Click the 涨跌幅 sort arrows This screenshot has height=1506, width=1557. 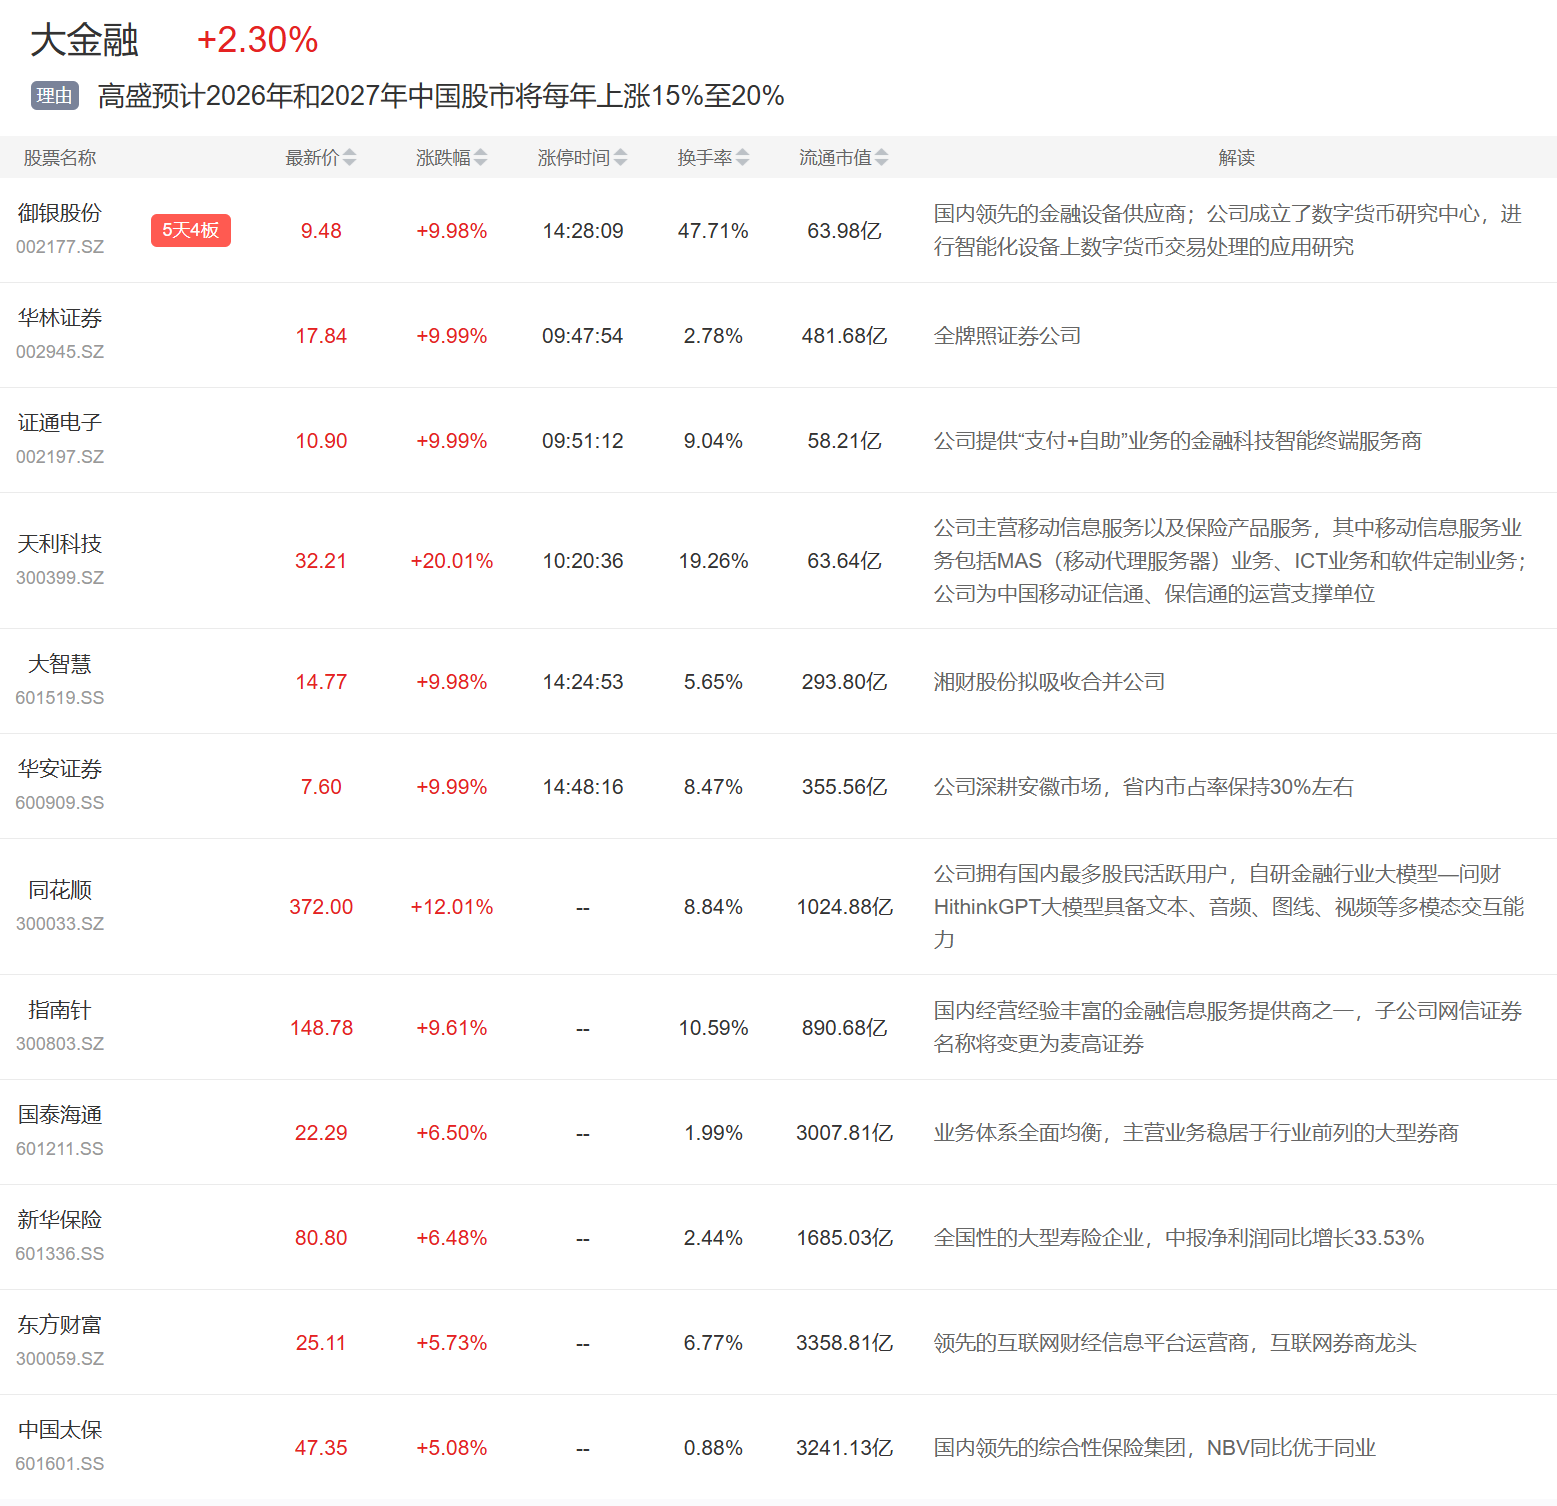[x=480, y=158]
